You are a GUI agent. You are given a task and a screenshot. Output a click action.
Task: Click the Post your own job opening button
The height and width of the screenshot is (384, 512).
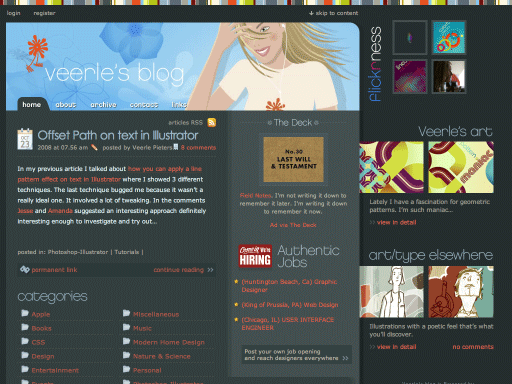click(x=296, y=355)
